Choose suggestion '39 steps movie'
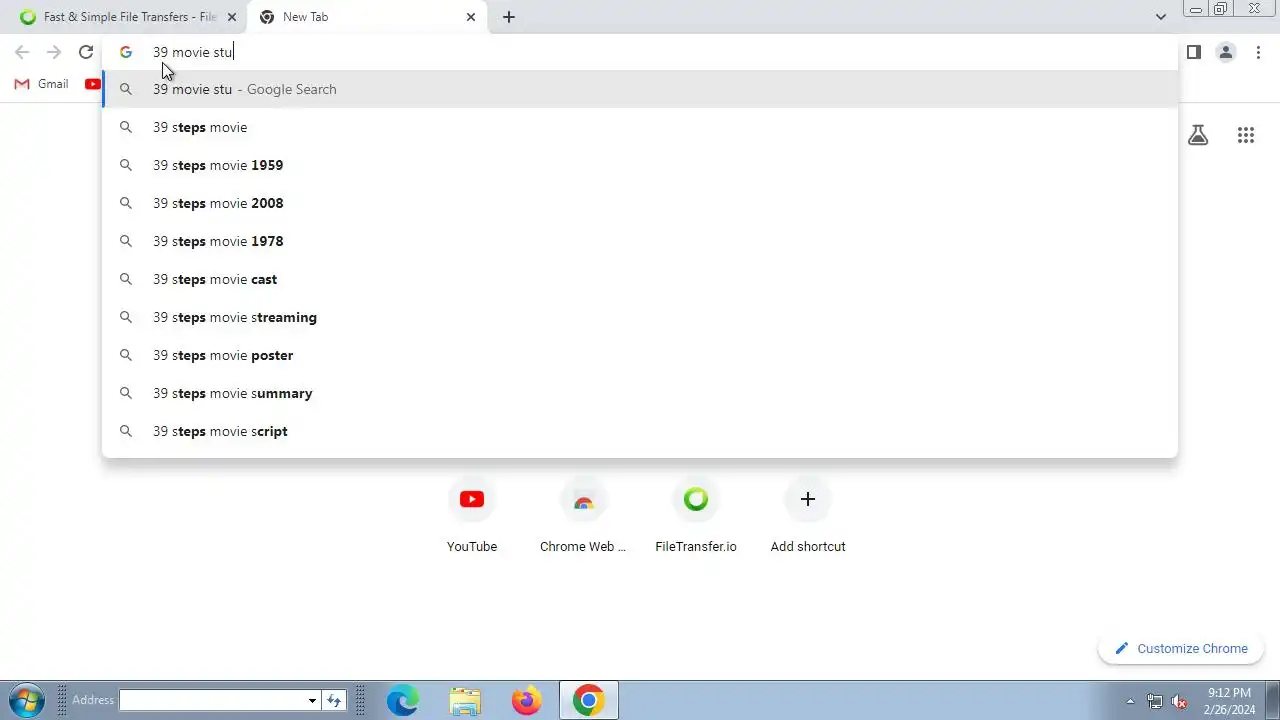This screenshot has width=1280, height=720. (x=640, y=127)
